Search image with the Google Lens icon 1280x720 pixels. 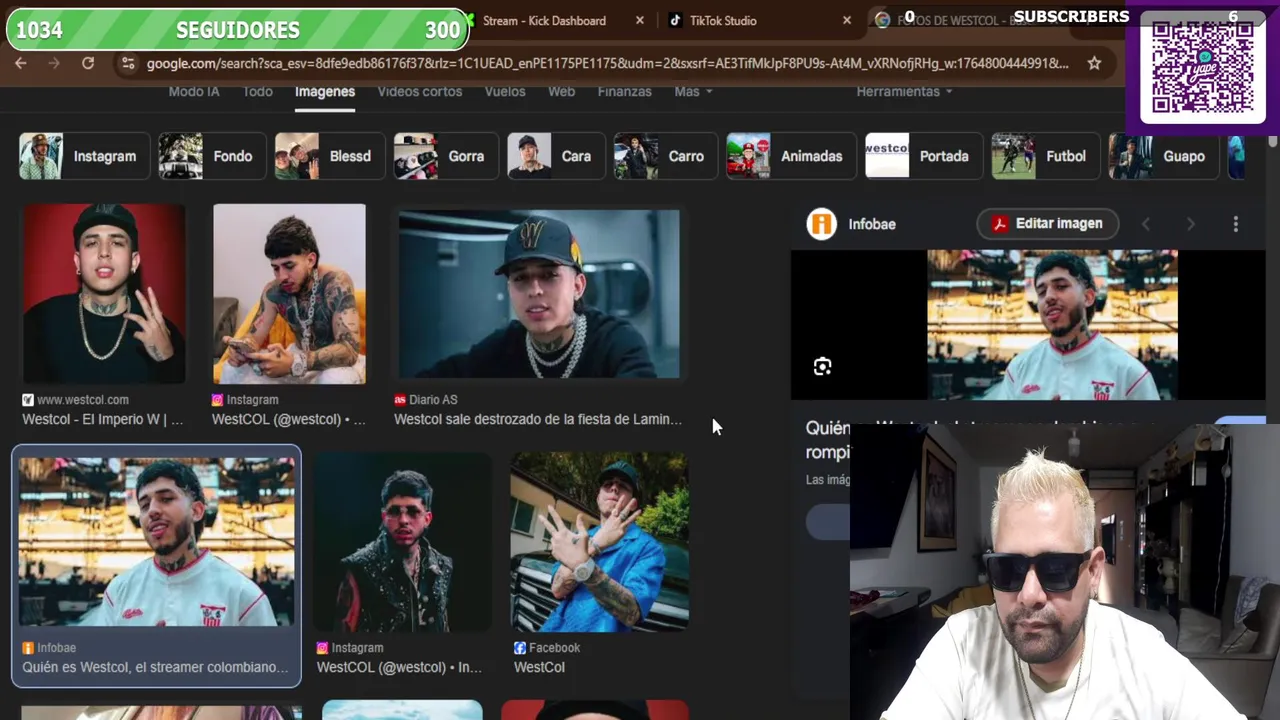pyautogui.click(x=822, y=367)
